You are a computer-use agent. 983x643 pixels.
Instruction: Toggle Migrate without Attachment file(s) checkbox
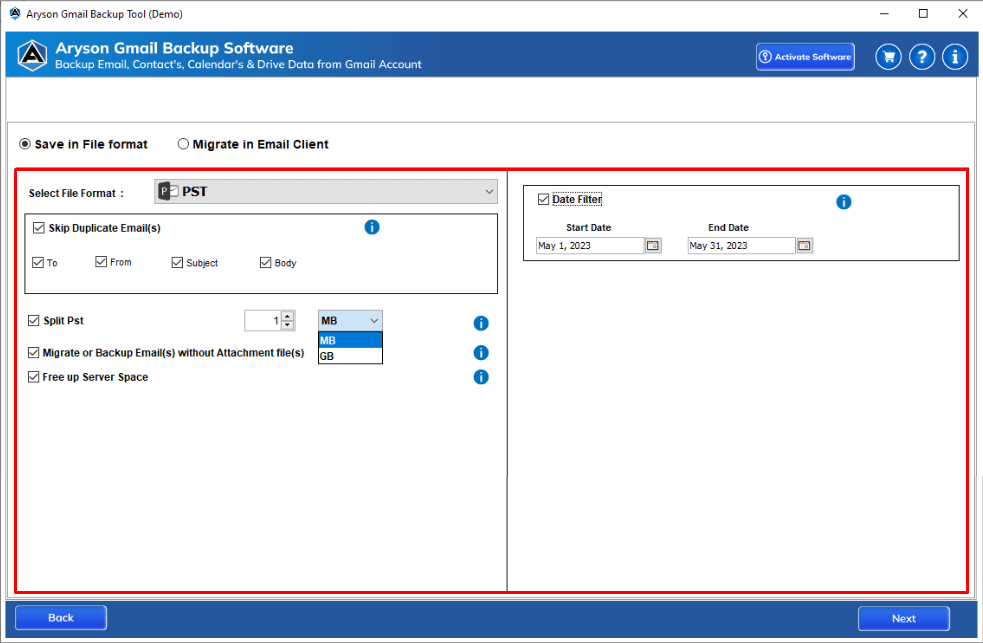(34, 353)
